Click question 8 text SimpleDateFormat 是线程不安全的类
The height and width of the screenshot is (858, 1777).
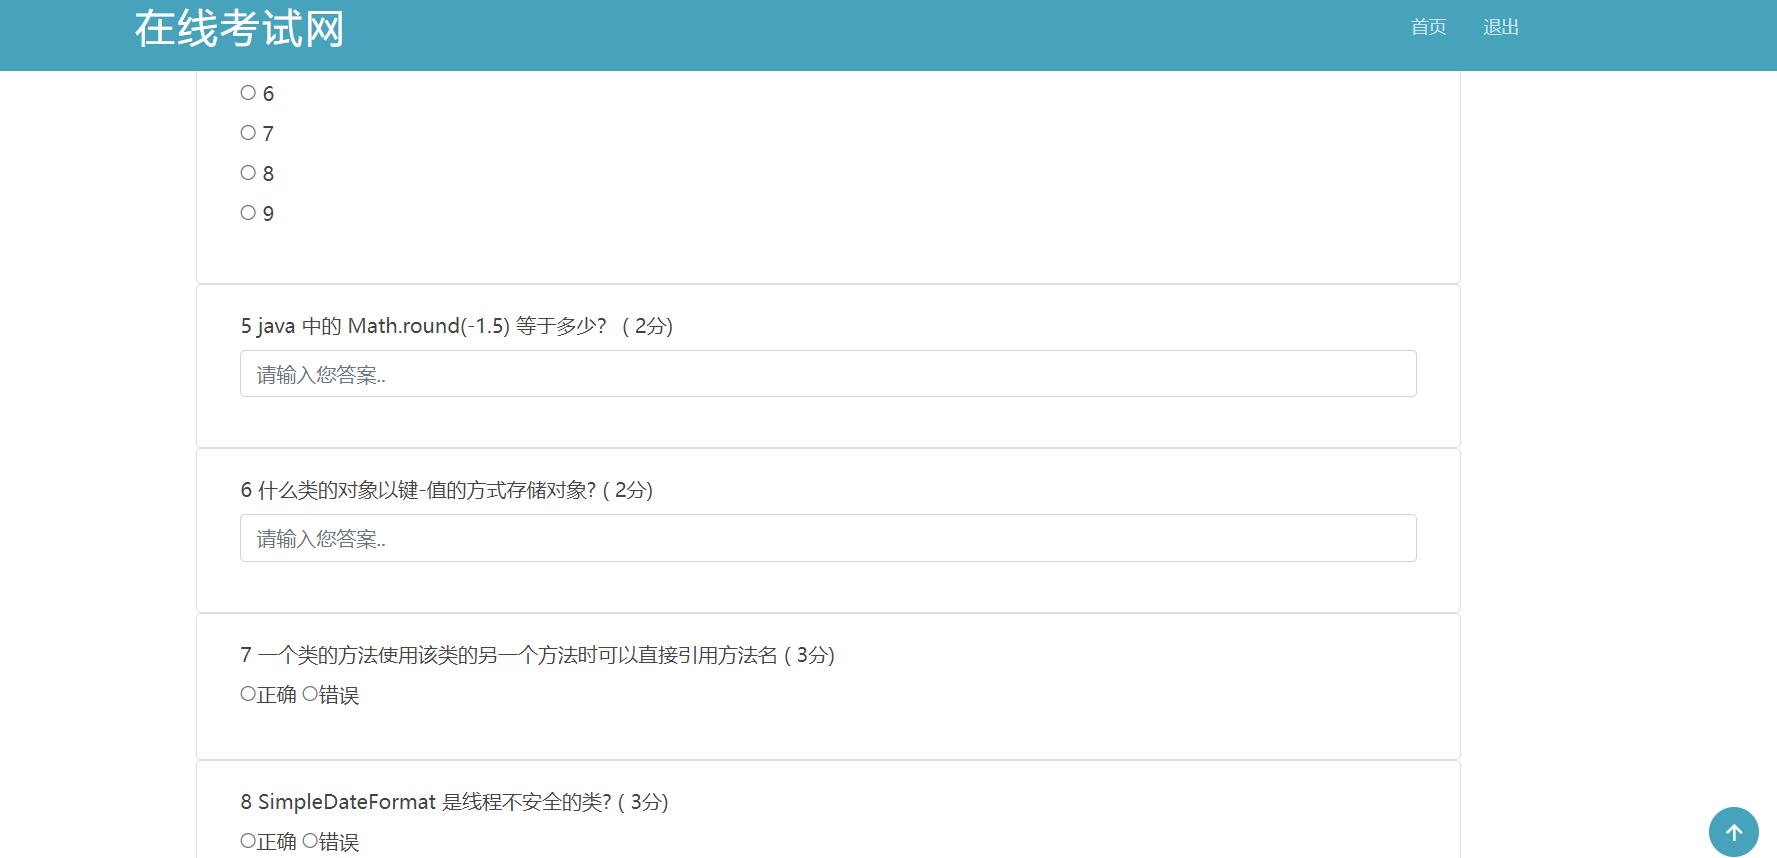454,802
